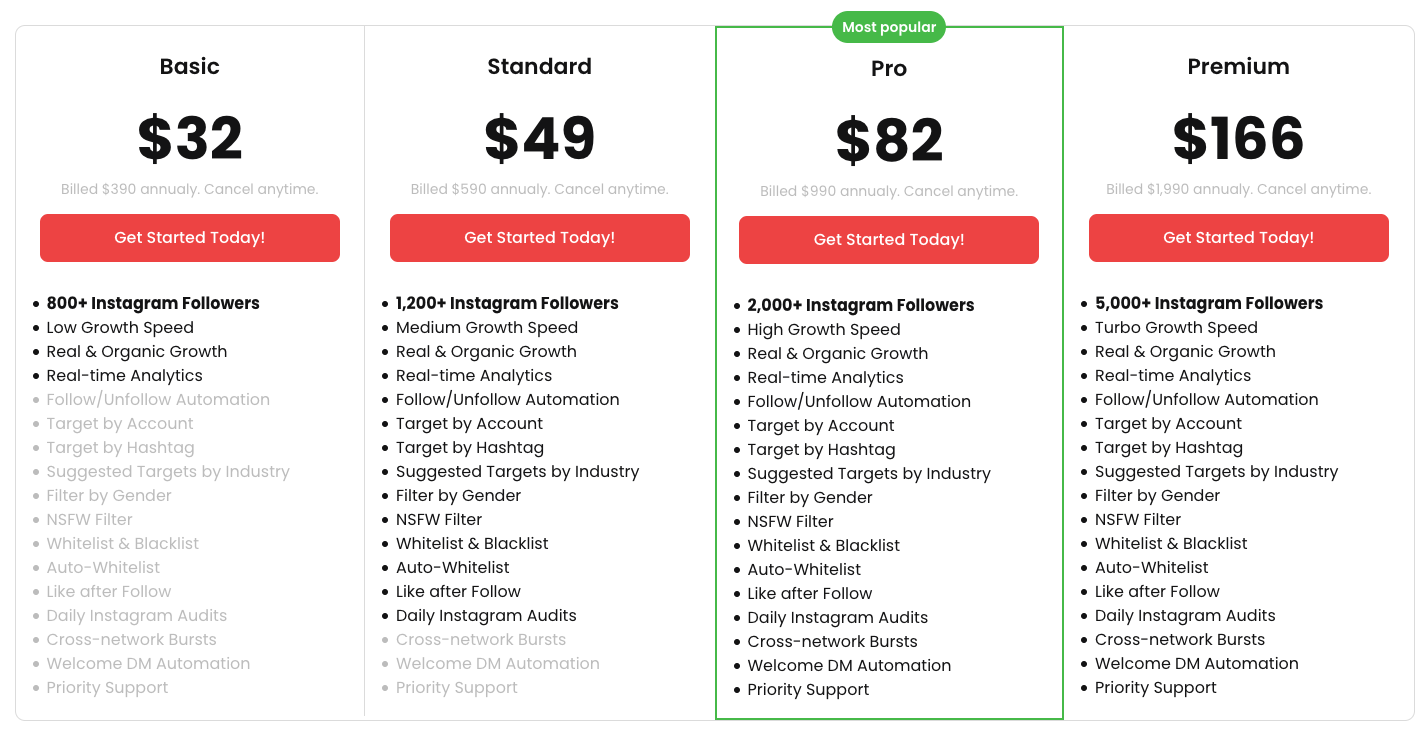
Task: Click 800+ Instagram Followers feature
Action: point(153,303)
